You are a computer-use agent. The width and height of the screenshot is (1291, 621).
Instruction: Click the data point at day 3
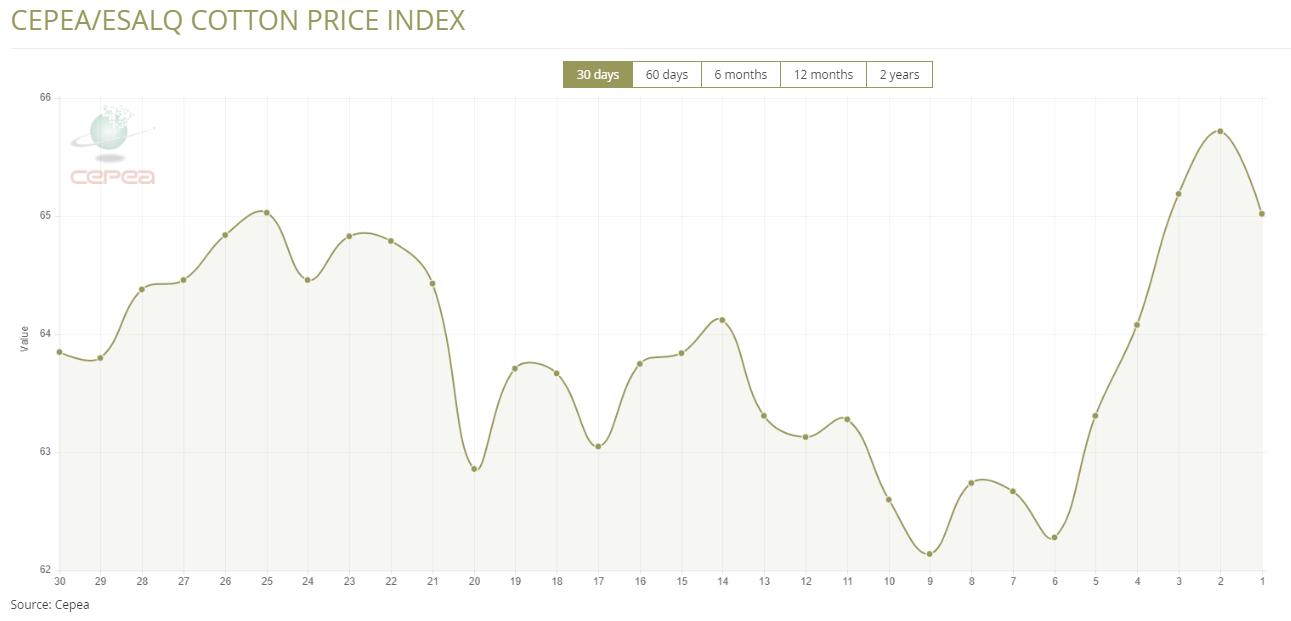(1179, 194)
